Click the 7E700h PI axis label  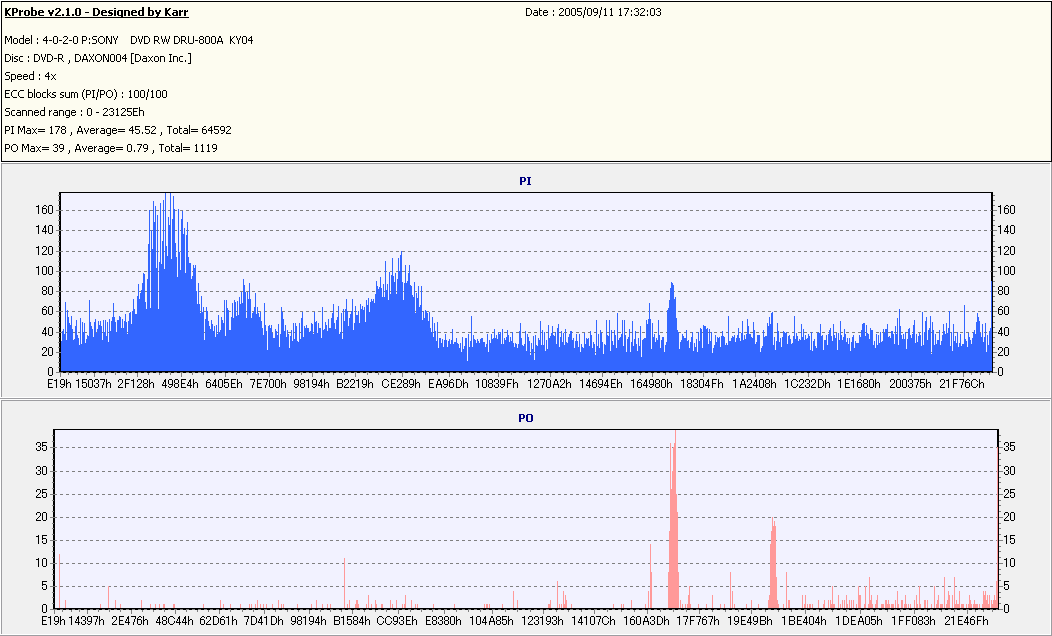tap(268, 384)
